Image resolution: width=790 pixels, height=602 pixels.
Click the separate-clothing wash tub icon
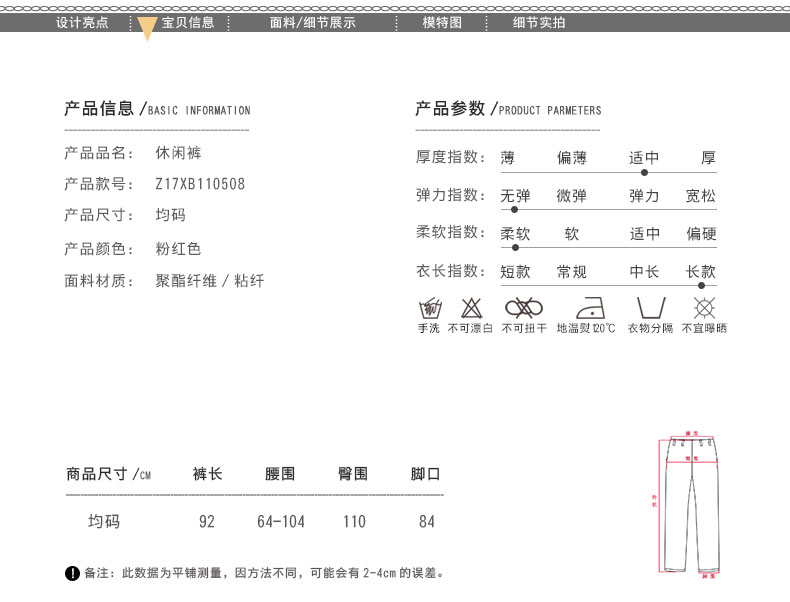[651, 307]
